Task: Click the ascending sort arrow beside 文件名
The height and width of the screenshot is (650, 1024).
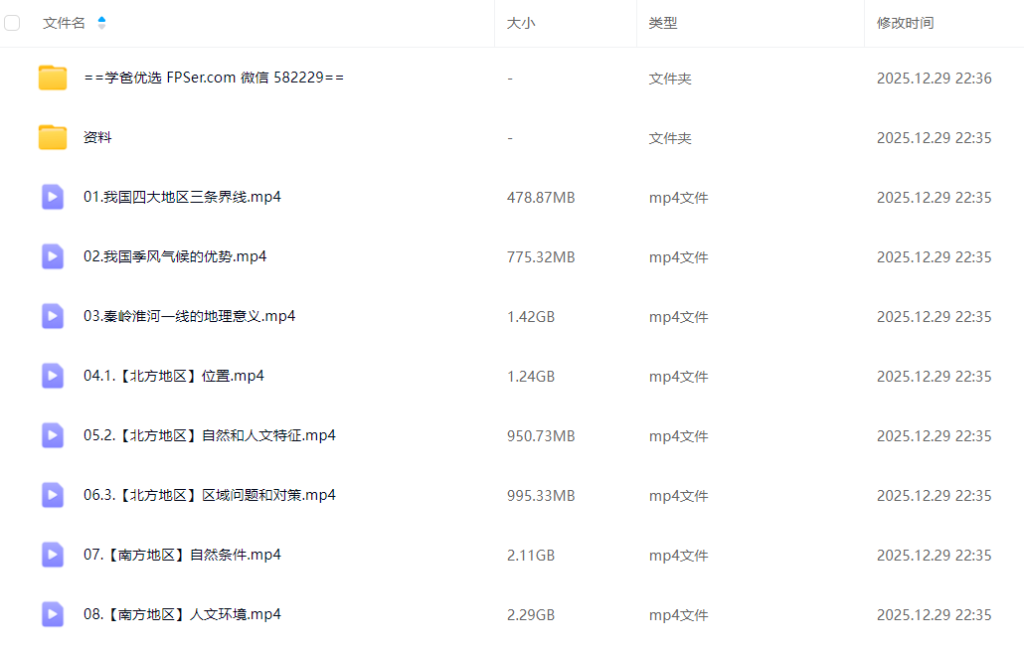Action: (x=101, y=18)
